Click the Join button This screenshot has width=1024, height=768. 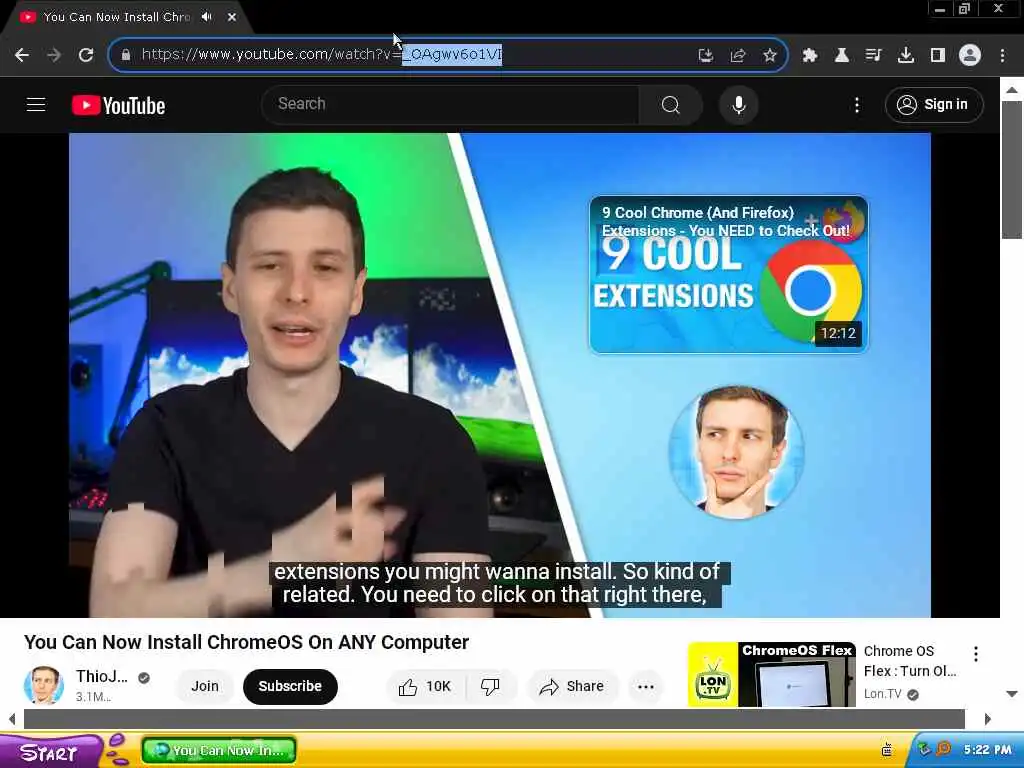coord(204,686)
